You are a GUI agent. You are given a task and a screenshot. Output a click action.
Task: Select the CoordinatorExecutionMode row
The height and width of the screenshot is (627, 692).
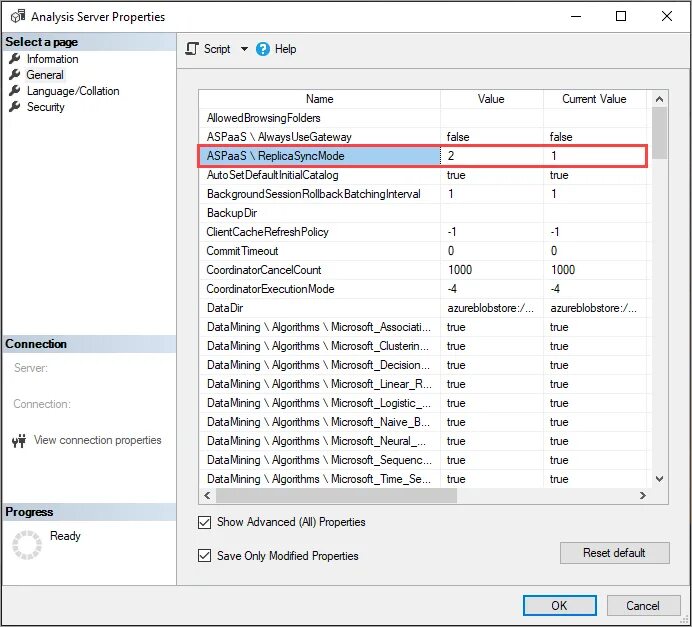tap(423, 289)
